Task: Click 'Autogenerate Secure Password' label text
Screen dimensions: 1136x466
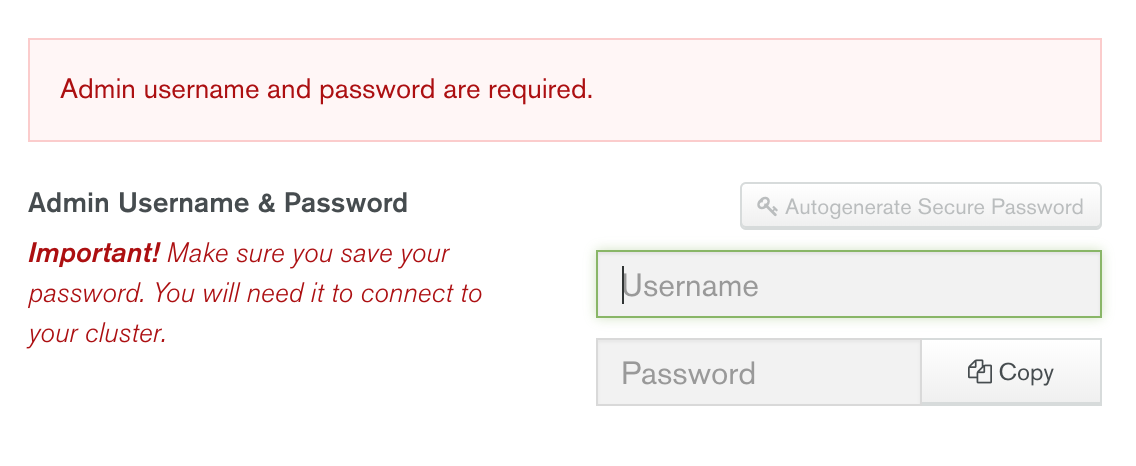Action: click(x=934, y=207)
